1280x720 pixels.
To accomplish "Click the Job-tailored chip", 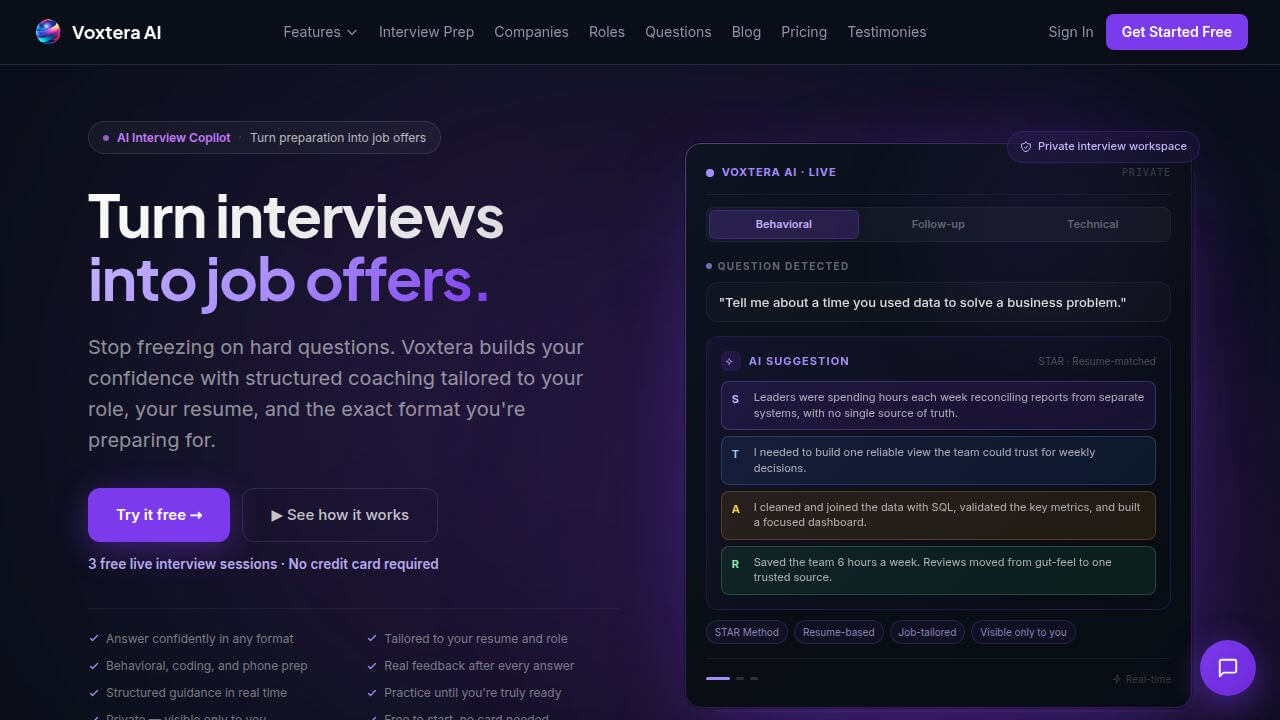I will (927, 632).
